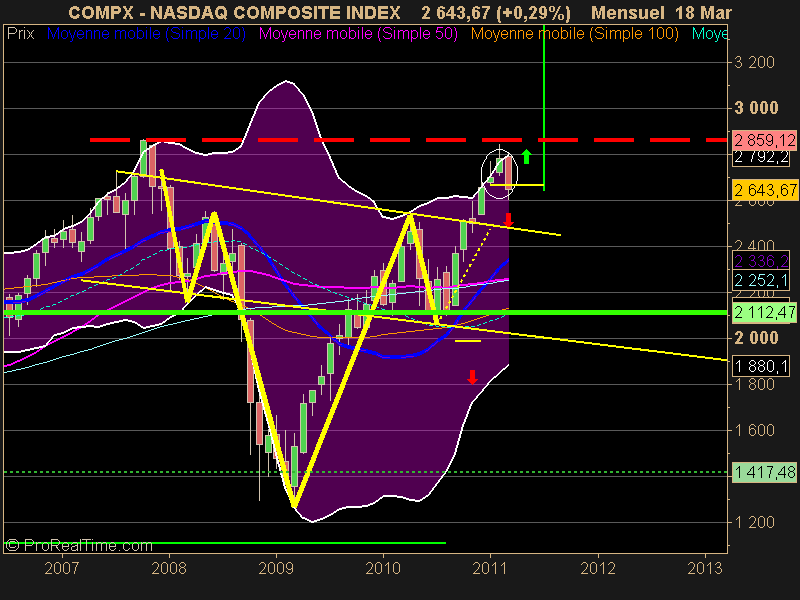Click the 2012 label on time axis
The width and height of the screenshot is (800, 600).
[x=598, y=568]
